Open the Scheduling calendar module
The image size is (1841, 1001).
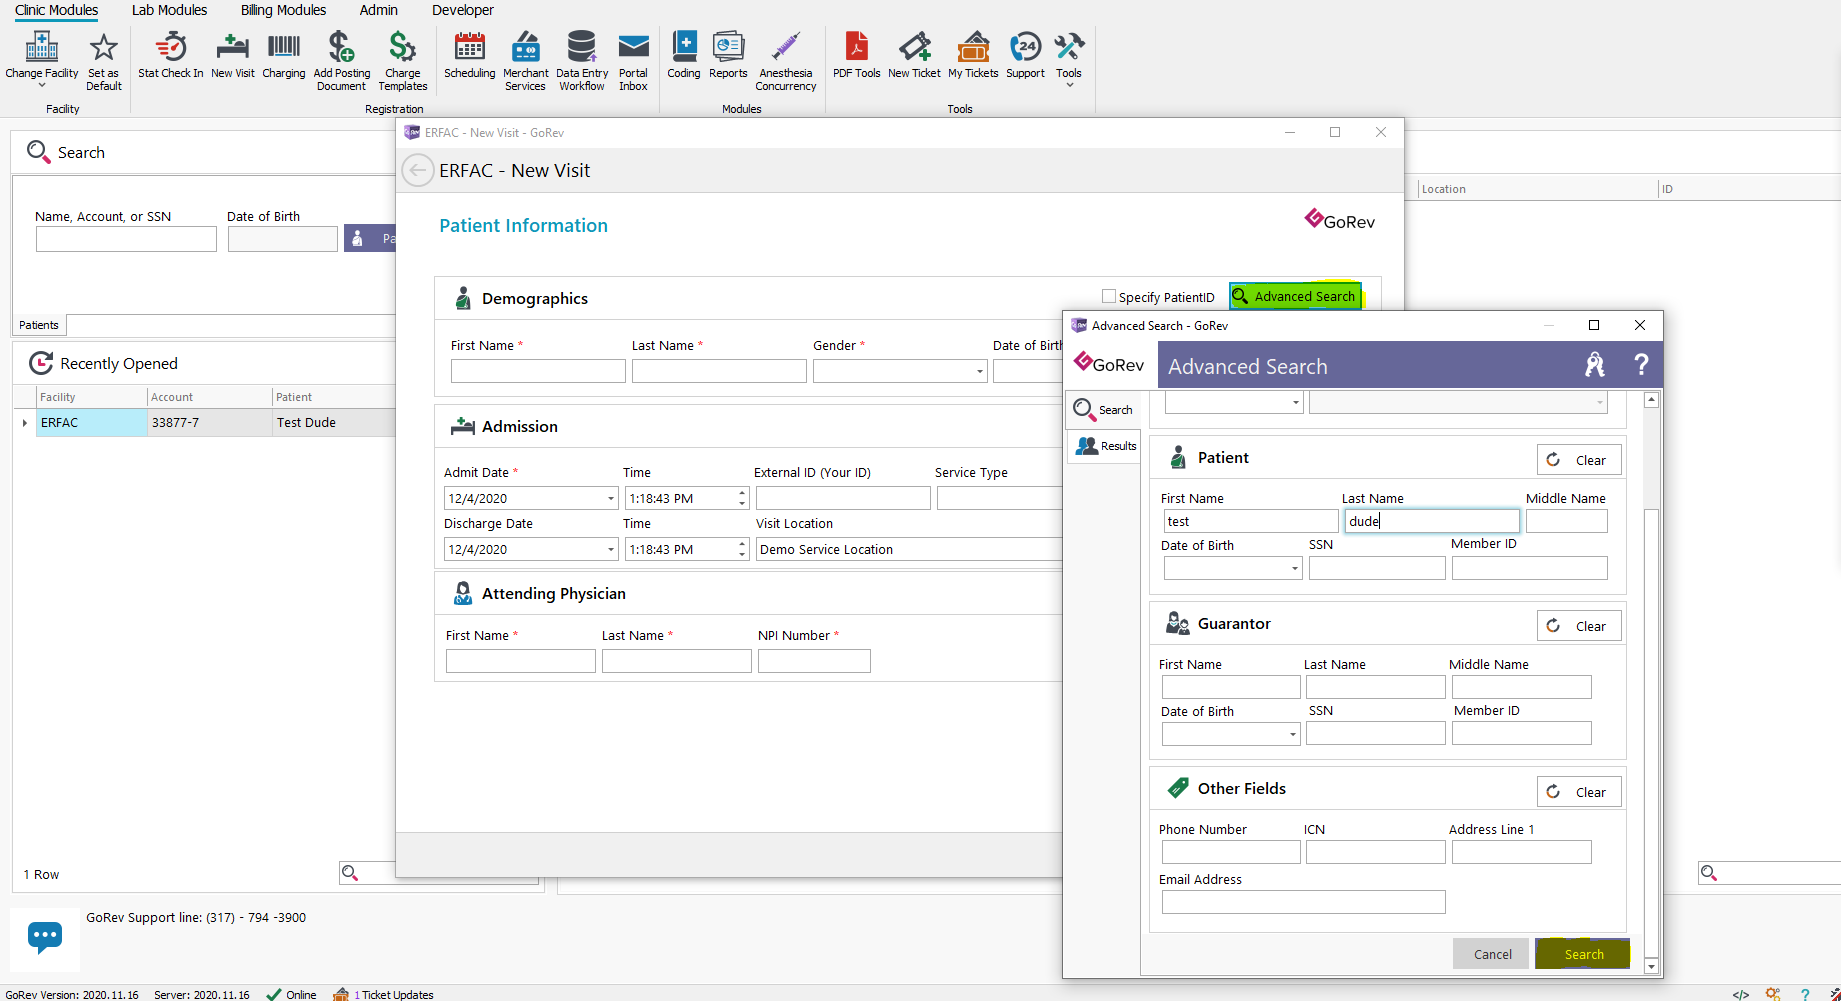click(x=470, y=56)
